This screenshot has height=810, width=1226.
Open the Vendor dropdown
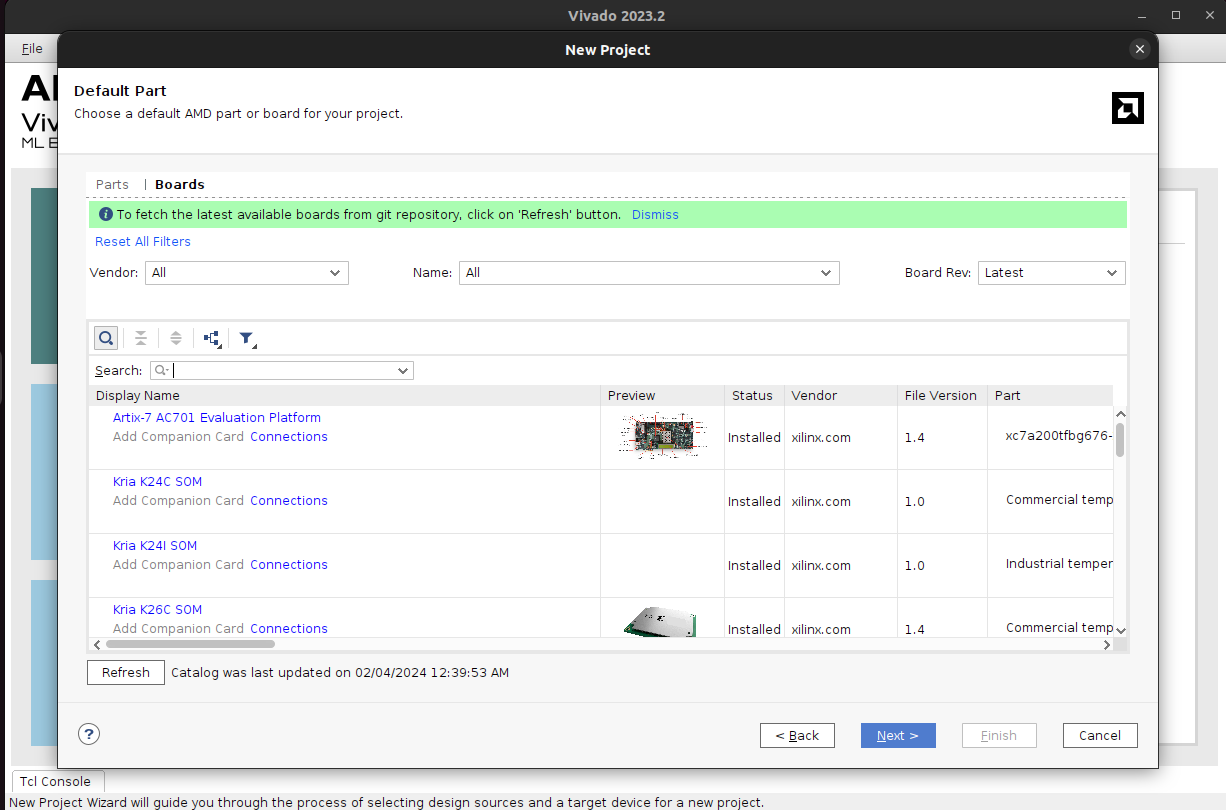[247, 272]
